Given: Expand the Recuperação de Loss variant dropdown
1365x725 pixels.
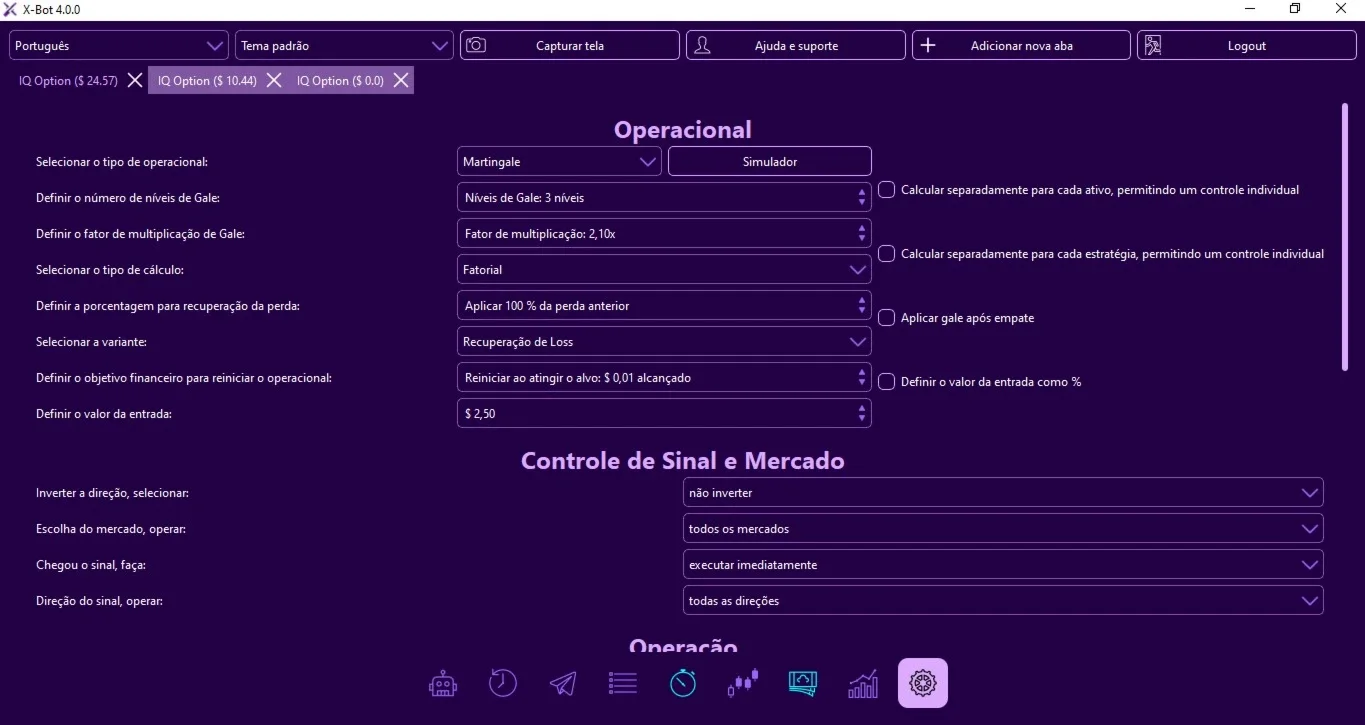Looking at the screenshot, I should 664,341.
